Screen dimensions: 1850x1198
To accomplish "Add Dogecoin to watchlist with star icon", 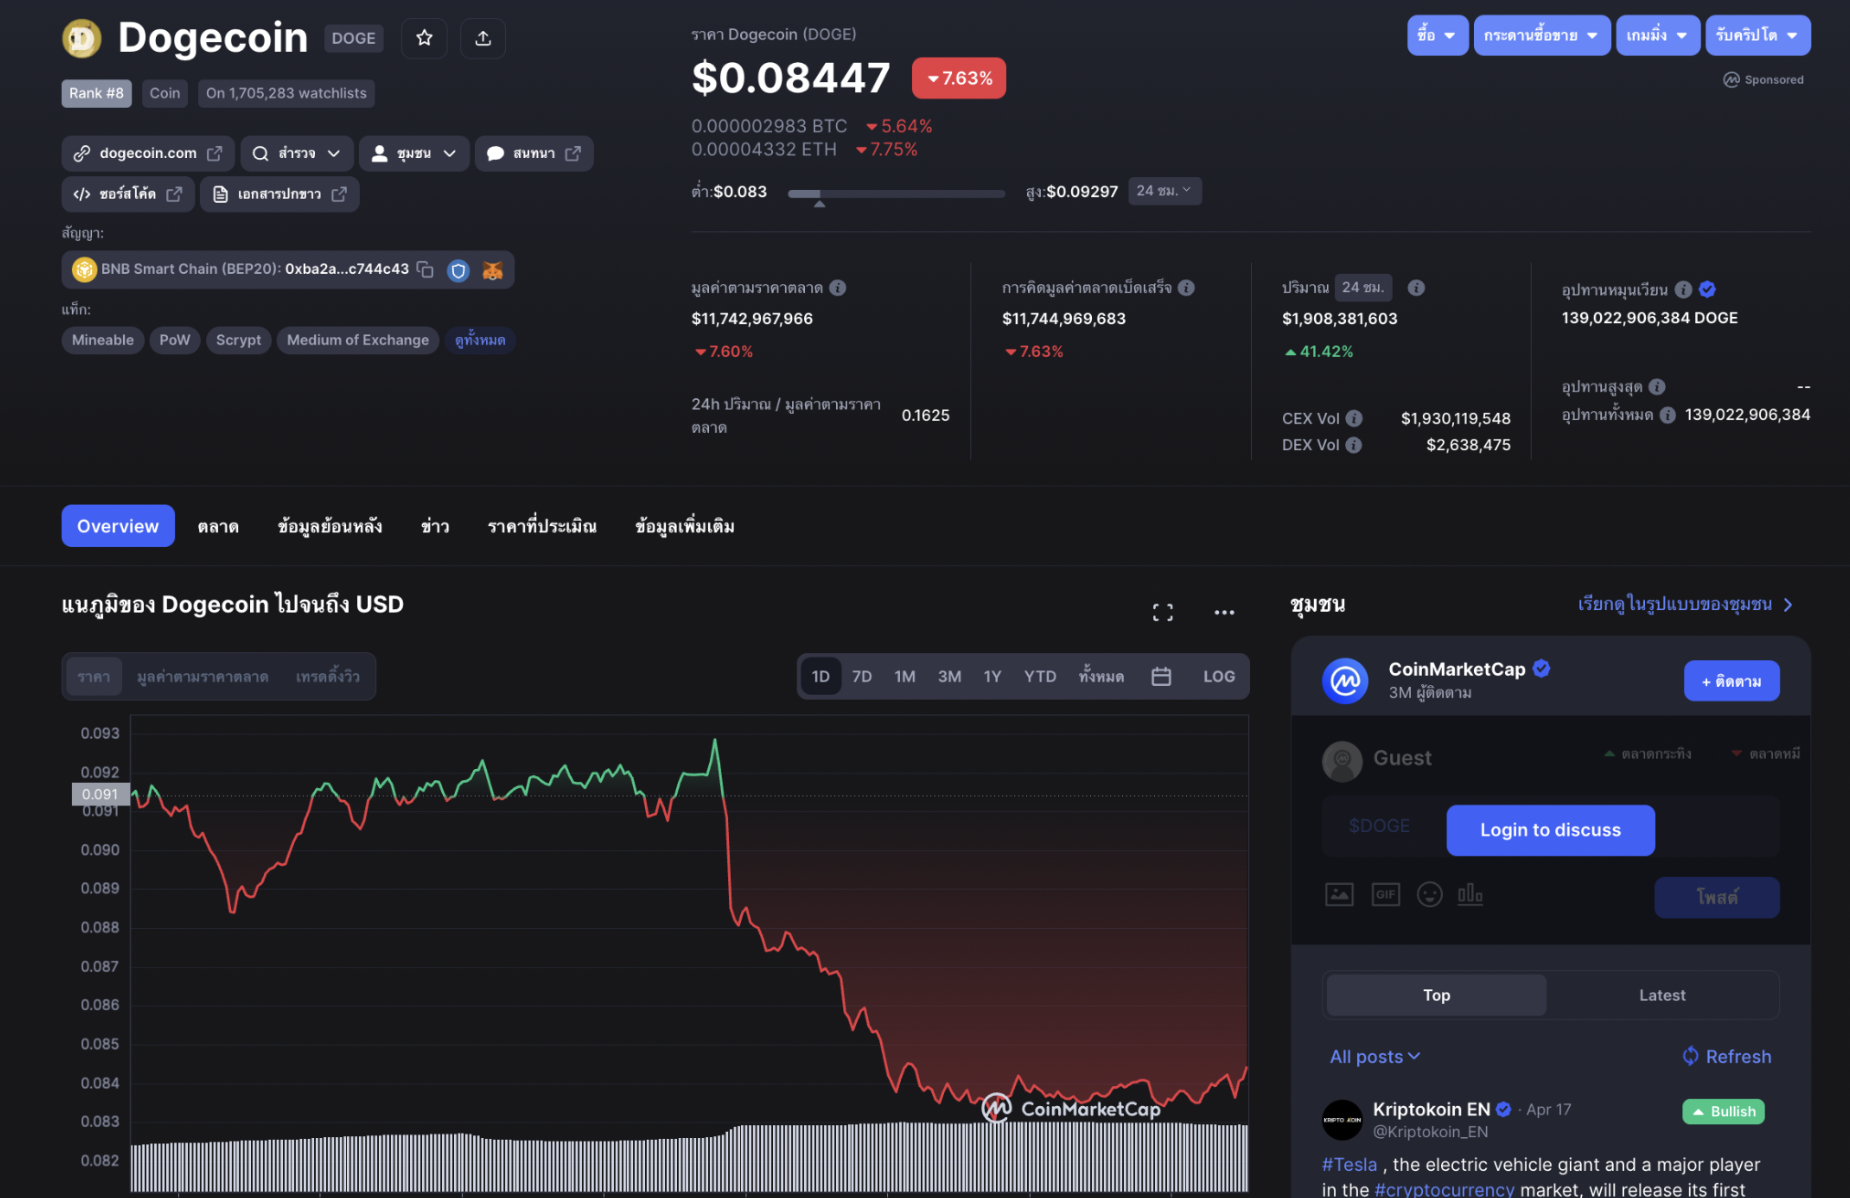I will [x=424, y=38].
